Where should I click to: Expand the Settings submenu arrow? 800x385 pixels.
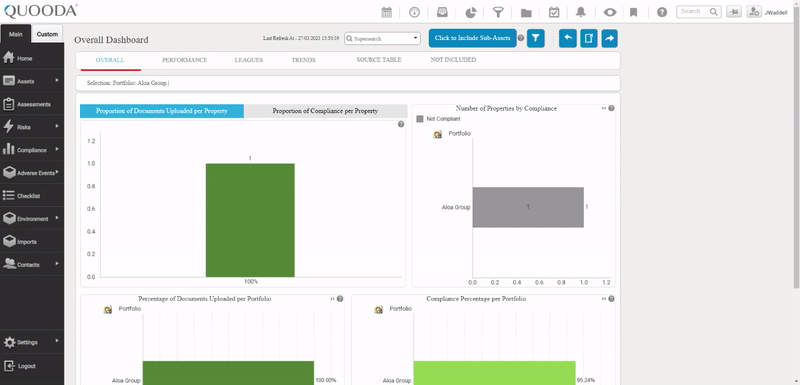click(57, 340)
